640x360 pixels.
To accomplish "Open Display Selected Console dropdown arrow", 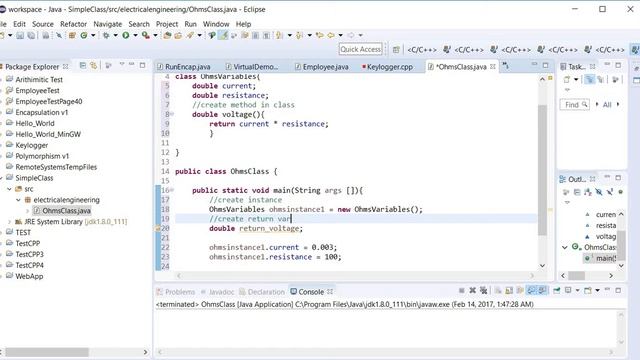I will [577, 290].
